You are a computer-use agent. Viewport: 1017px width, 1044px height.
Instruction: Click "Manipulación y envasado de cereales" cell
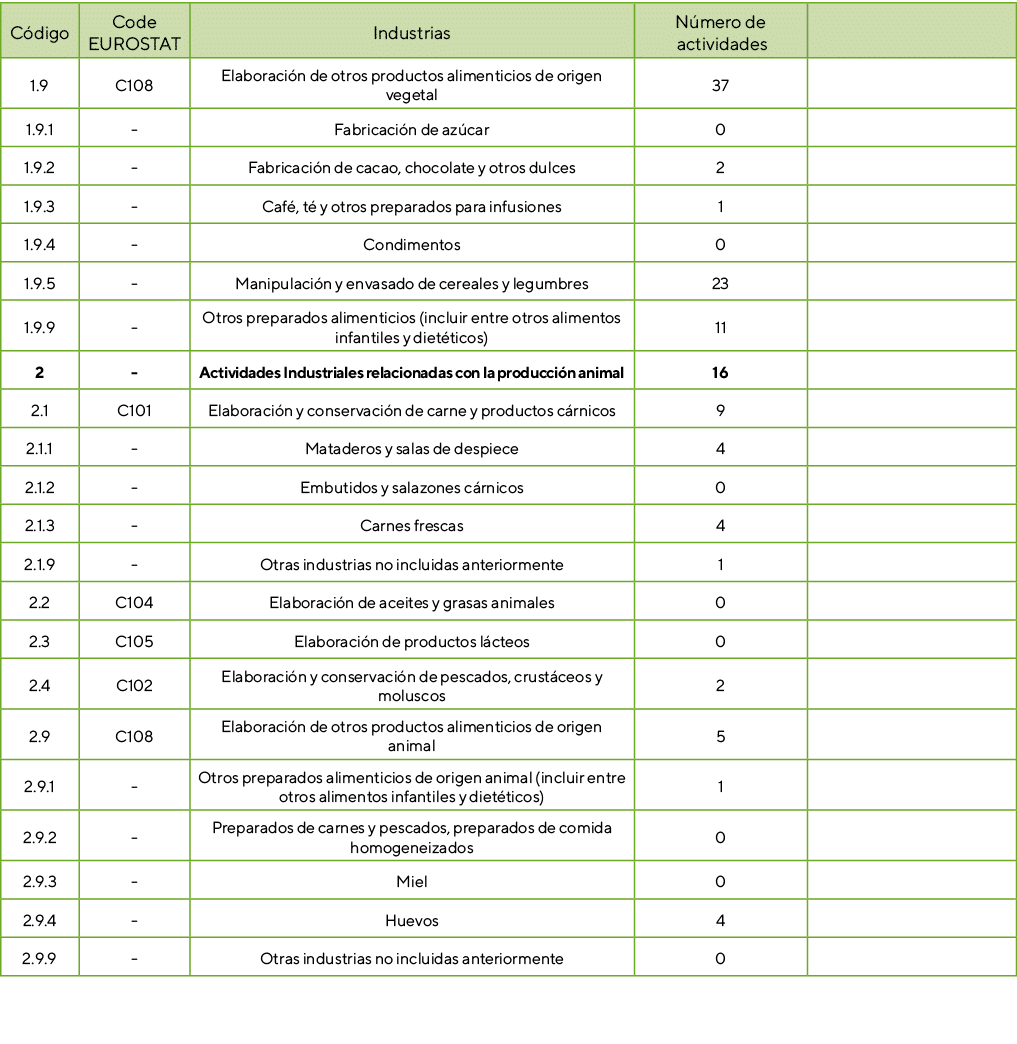point(411,284)
